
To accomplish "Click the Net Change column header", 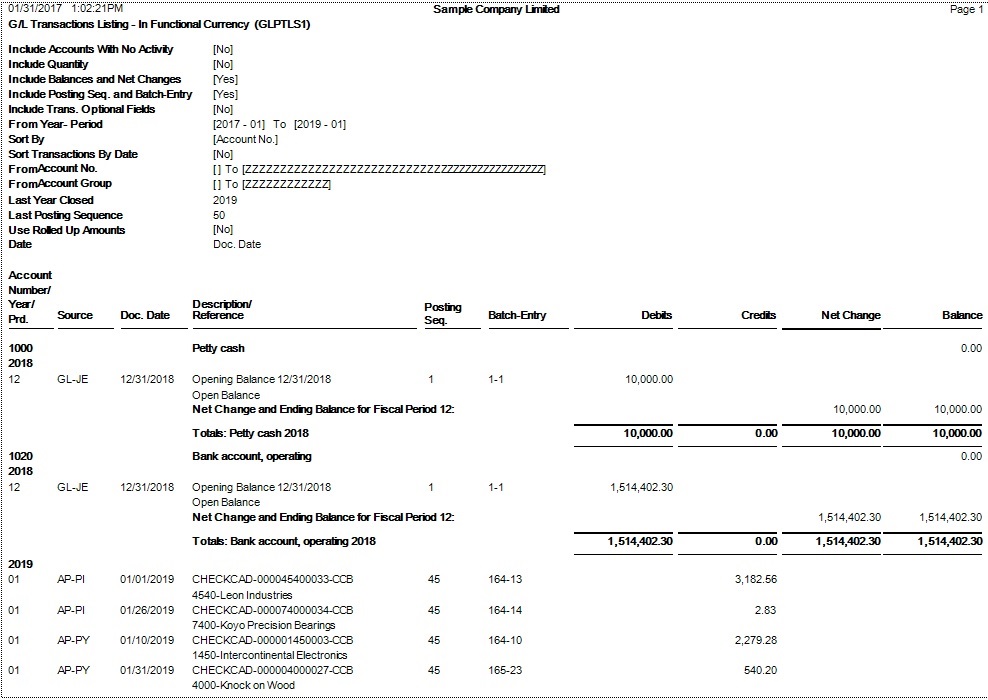I will 850,315.
